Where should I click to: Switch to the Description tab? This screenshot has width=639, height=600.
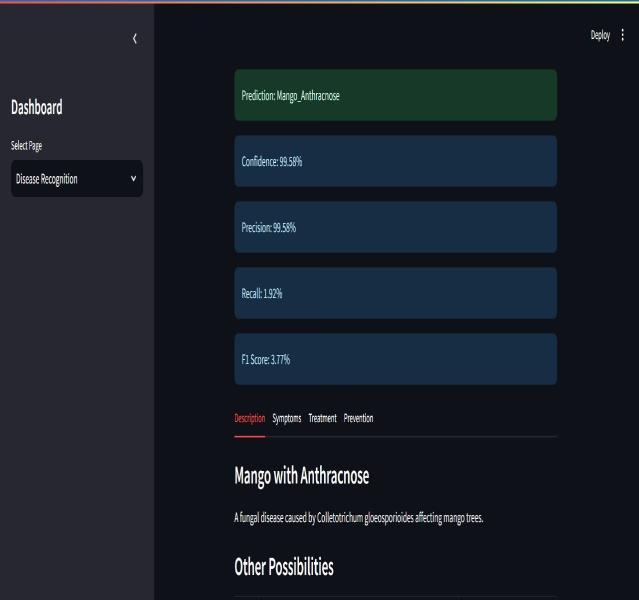coord(249,418)
